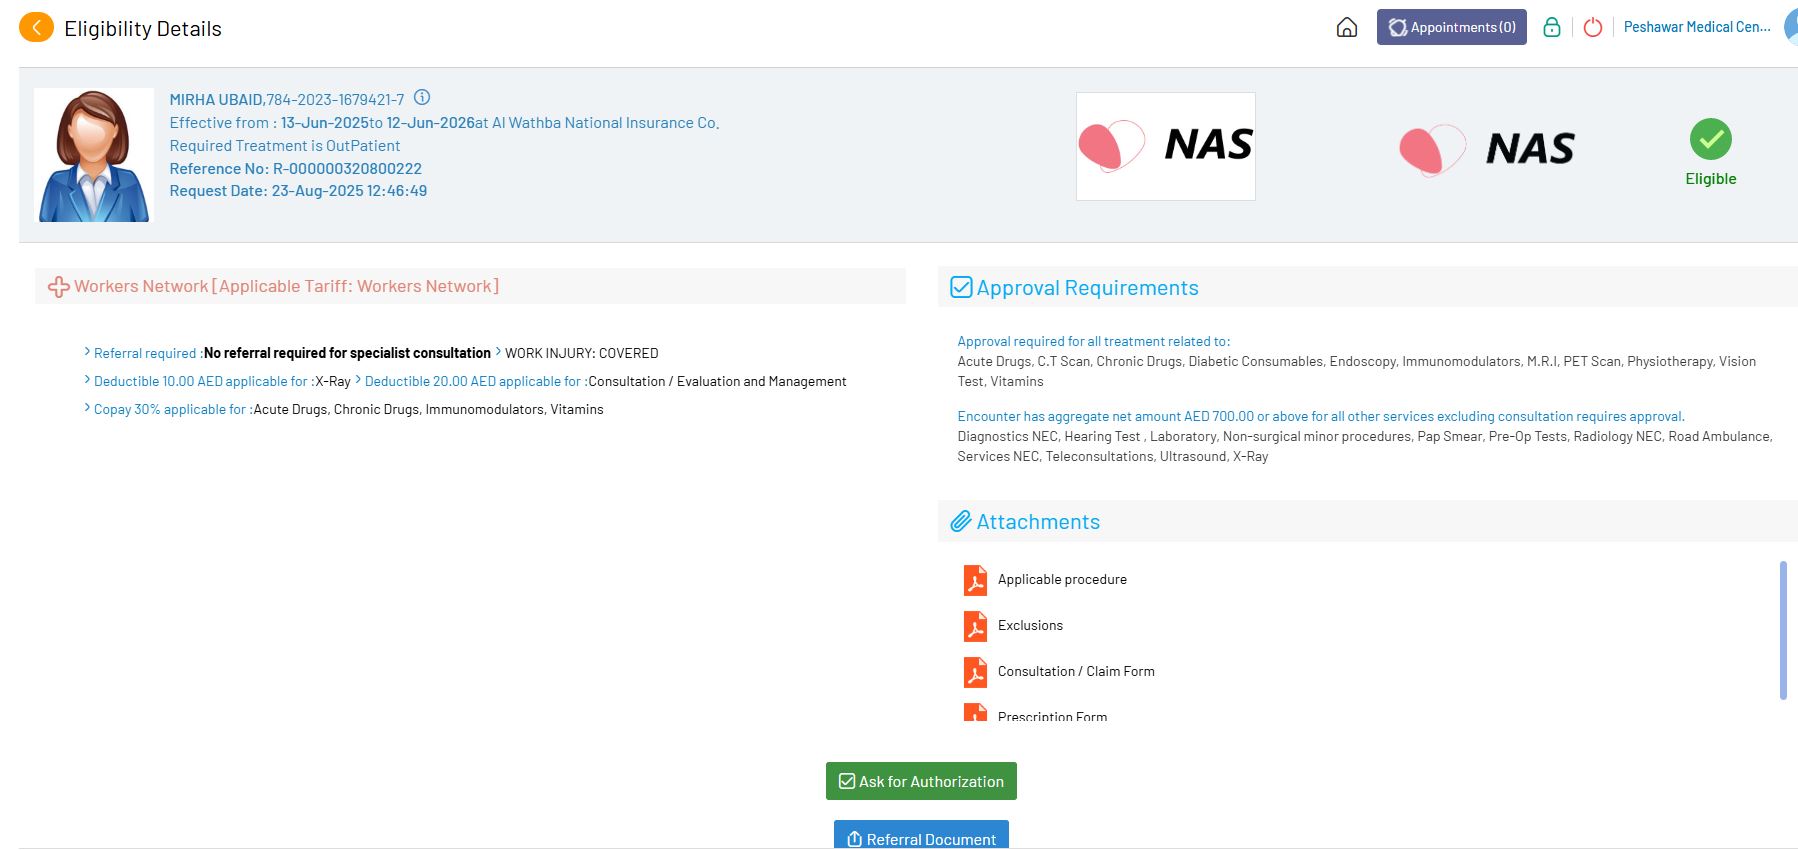Open Consultation / Claim Form PDF icon

tap(975, 672)
